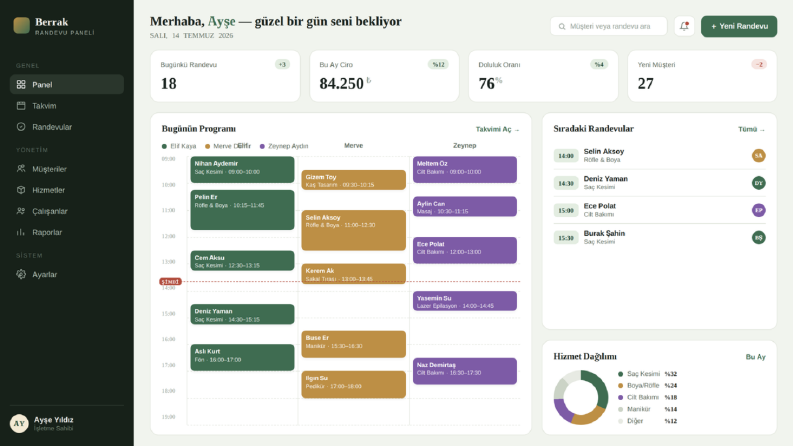The image size is (793, 446).
Task: Click the Takvim calendar icon
Action: [21, 106]
